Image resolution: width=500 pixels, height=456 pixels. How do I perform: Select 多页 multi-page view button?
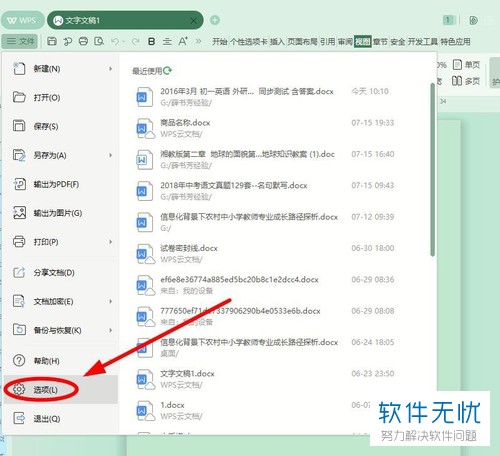[466, 81]
